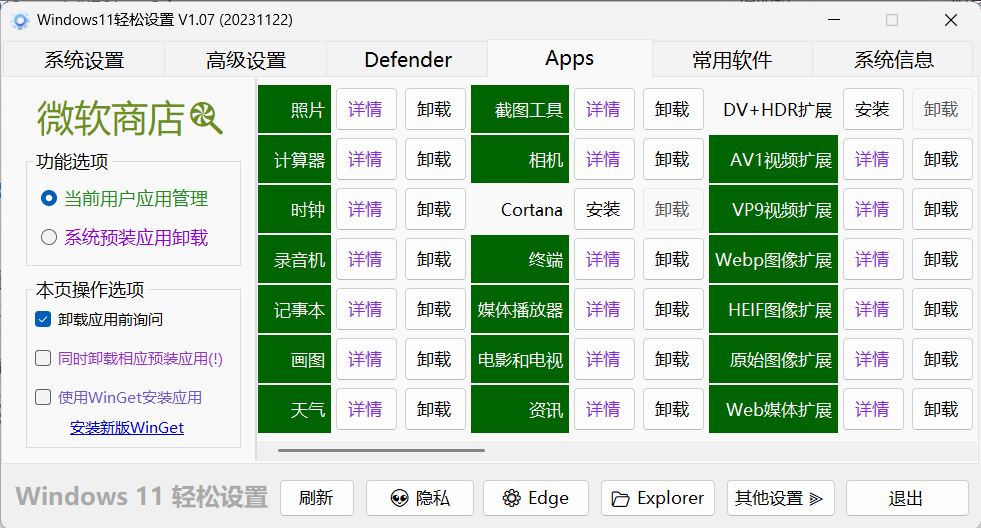Screen dimensions: 981x528
Task: Enable 同时卸载相应预装应用 checkbox
Action: pyautogui.click(x=43, y=358)
